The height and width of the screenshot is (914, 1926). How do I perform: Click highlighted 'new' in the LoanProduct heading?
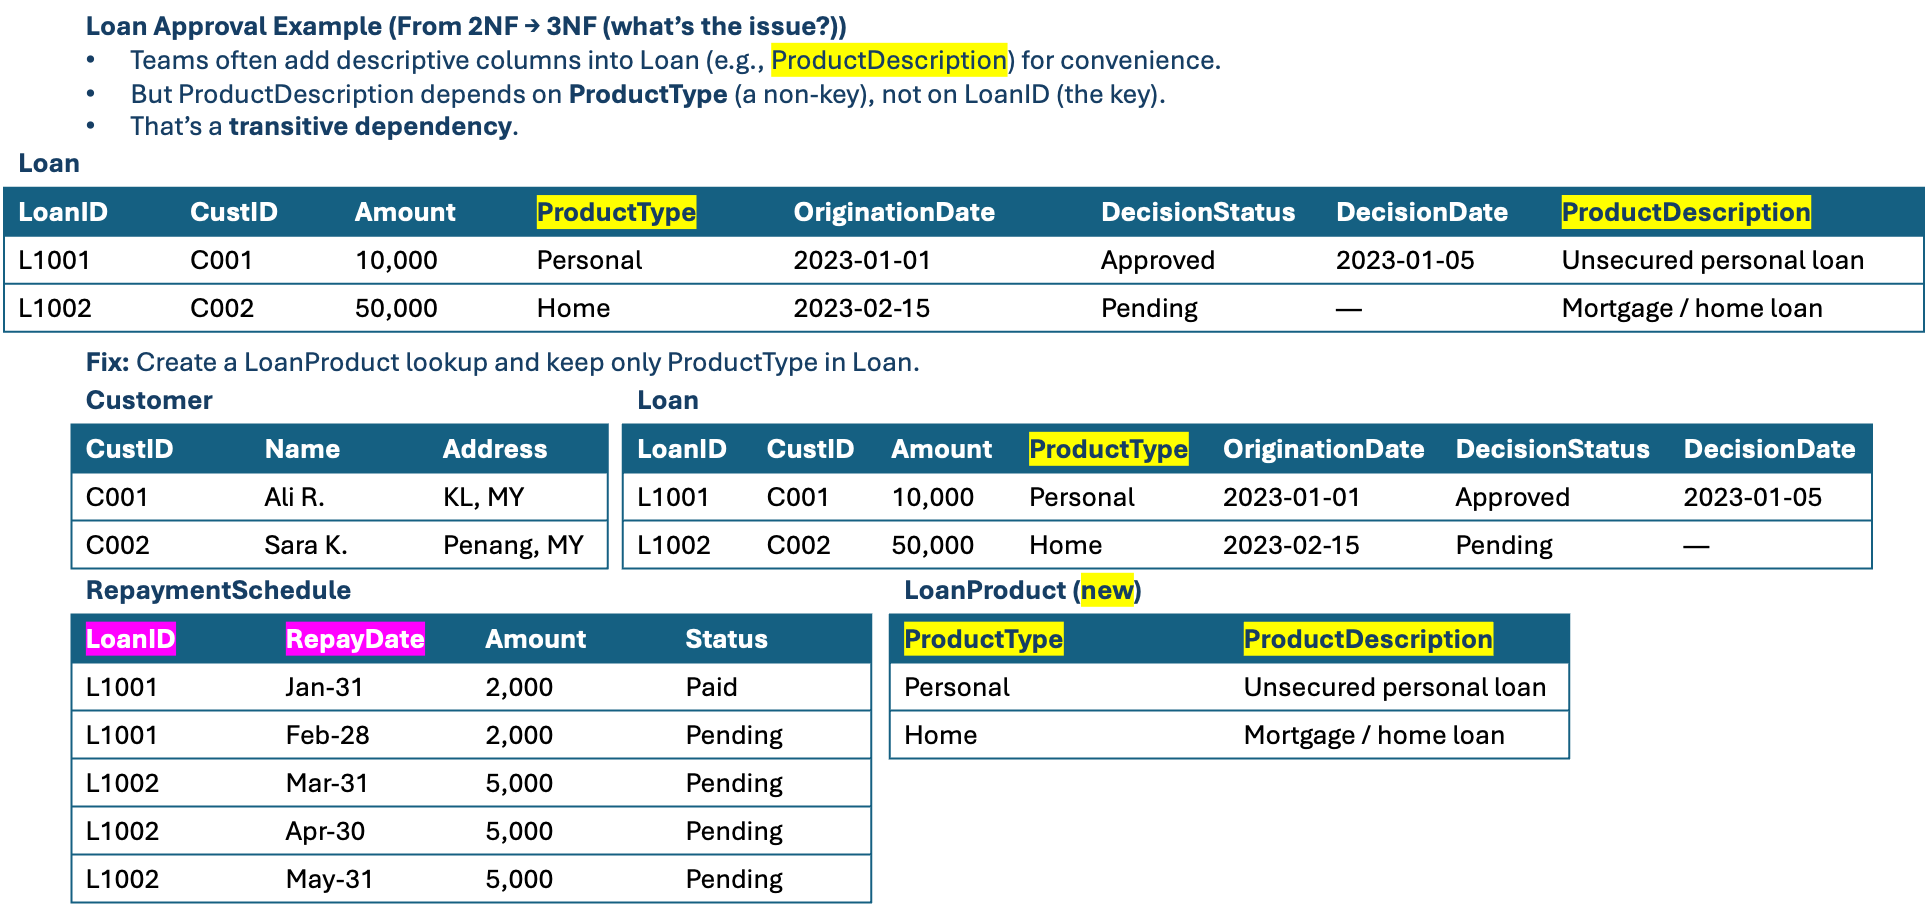pyautogui.click(x=1108, y=590)
